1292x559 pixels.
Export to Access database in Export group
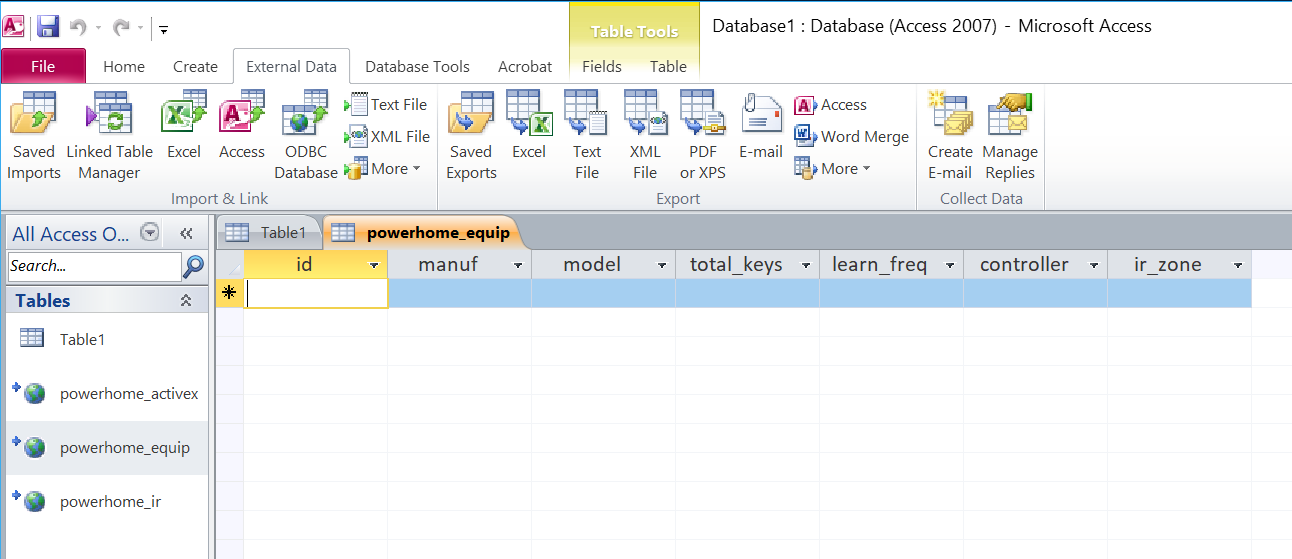point(831,104)
